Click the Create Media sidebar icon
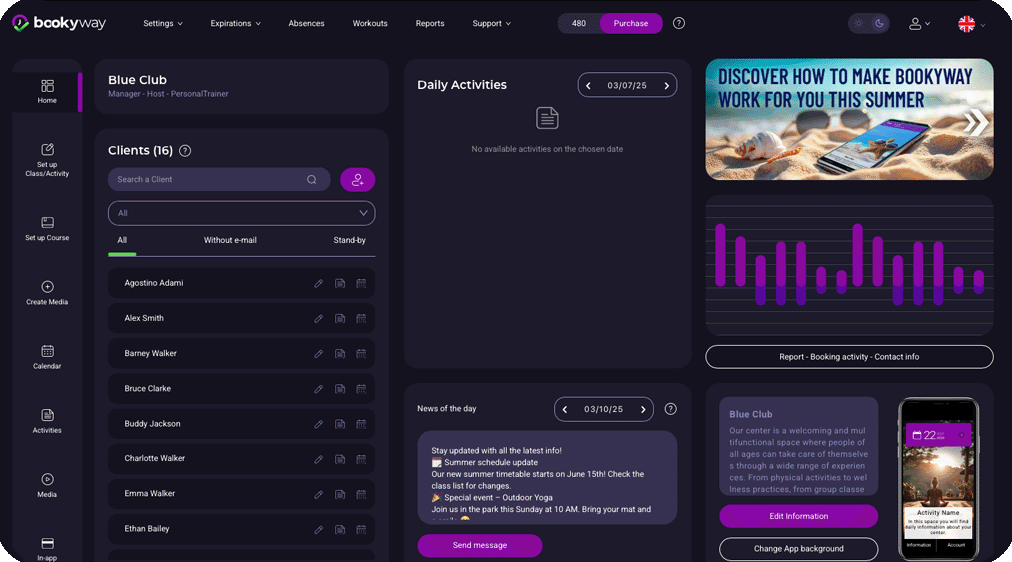1012x562 pixels. tap(47, 292)
